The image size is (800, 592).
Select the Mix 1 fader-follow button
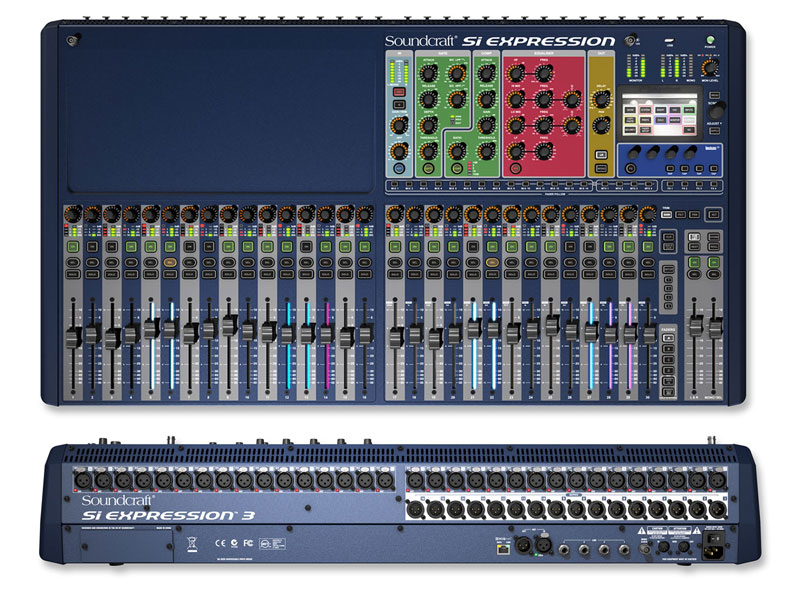pyautogui.click(x=394, y=184)
